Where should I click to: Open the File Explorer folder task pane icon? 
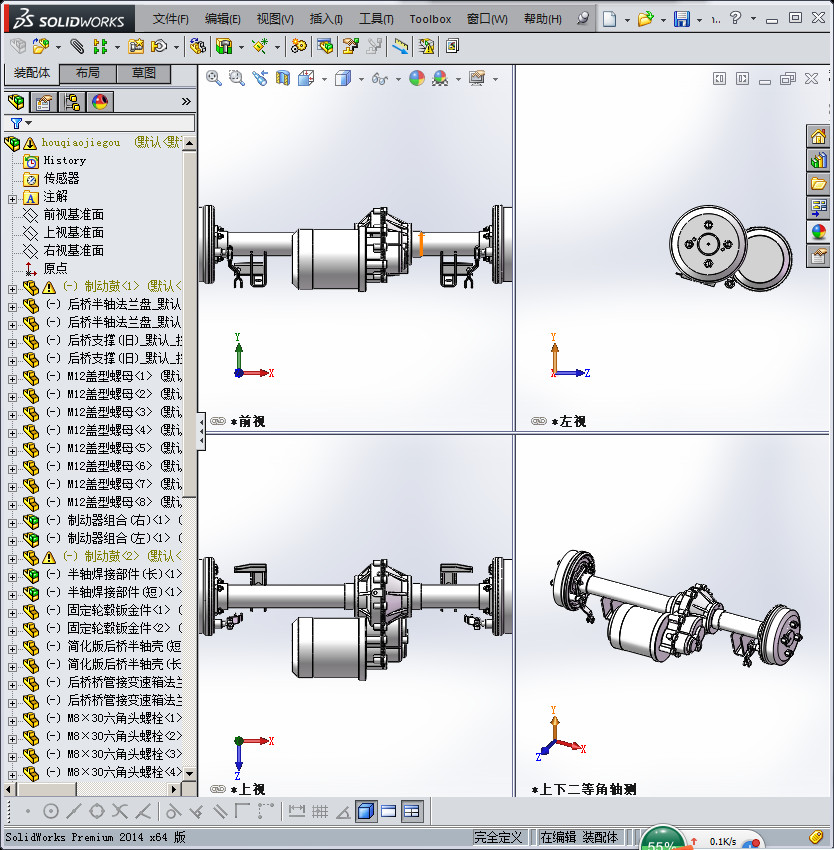818,184
